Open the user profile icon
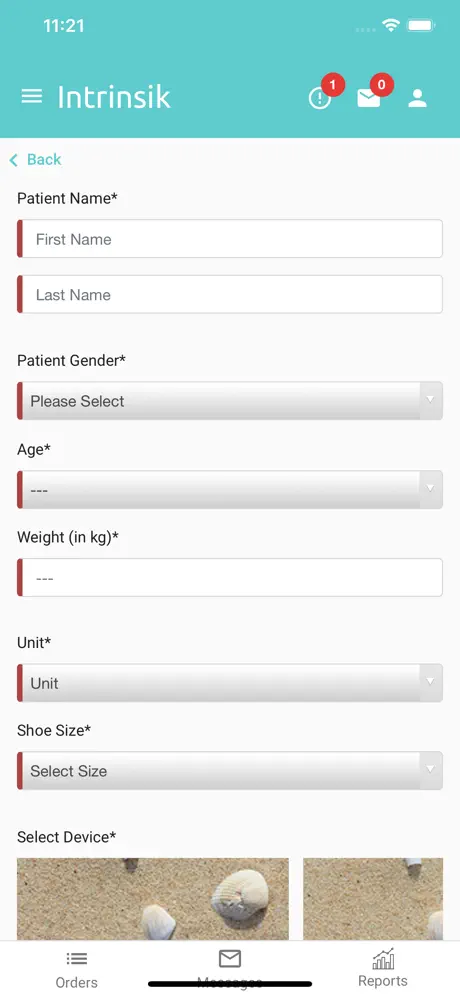Screen dimensions: 460x996 (417, 98)
